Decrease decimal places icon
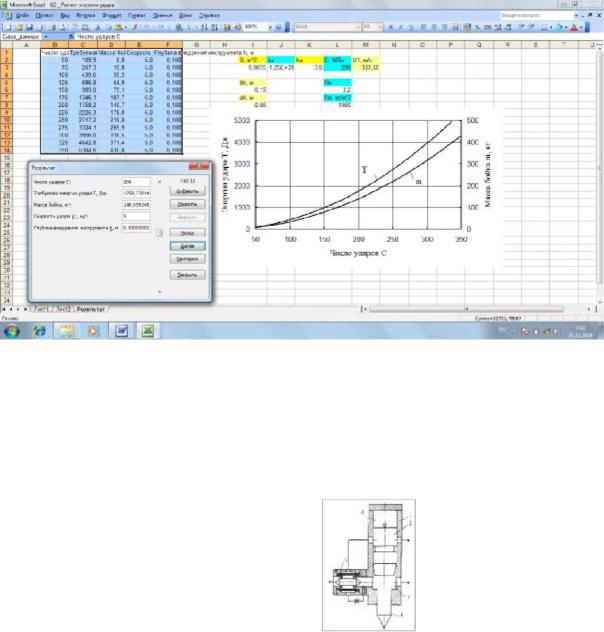Screen dimensions: 604x632 click(x=509, y=27)
